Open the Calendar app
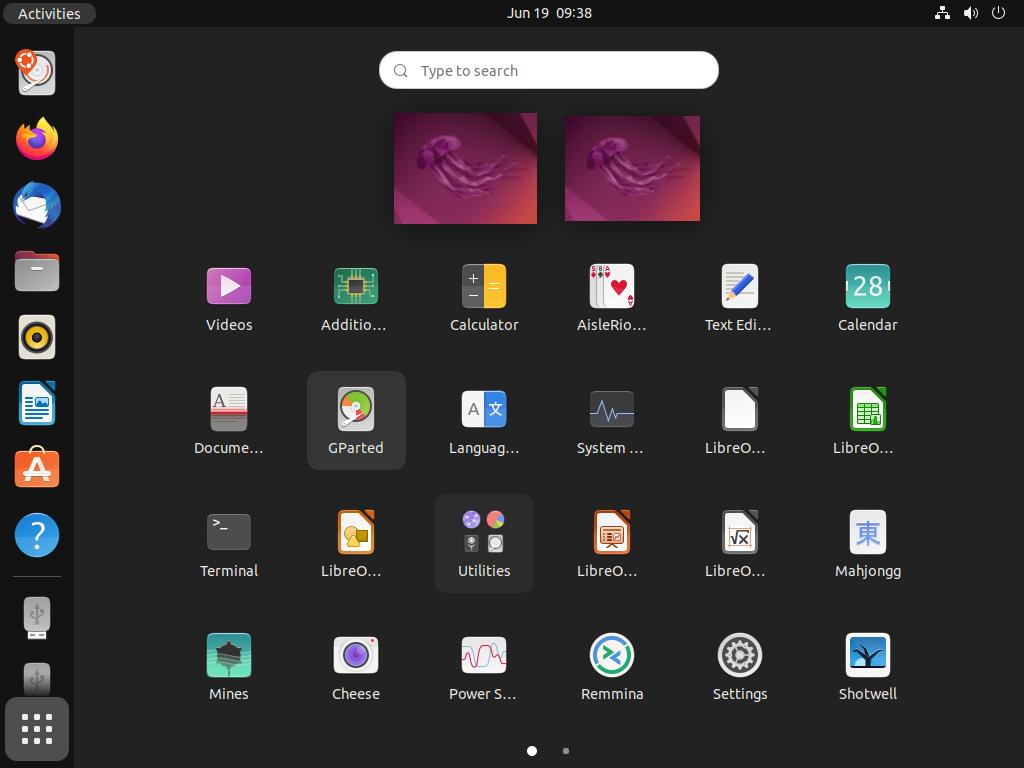The width and height of the screenshot is (1024, 768). (x=867, y=297)
